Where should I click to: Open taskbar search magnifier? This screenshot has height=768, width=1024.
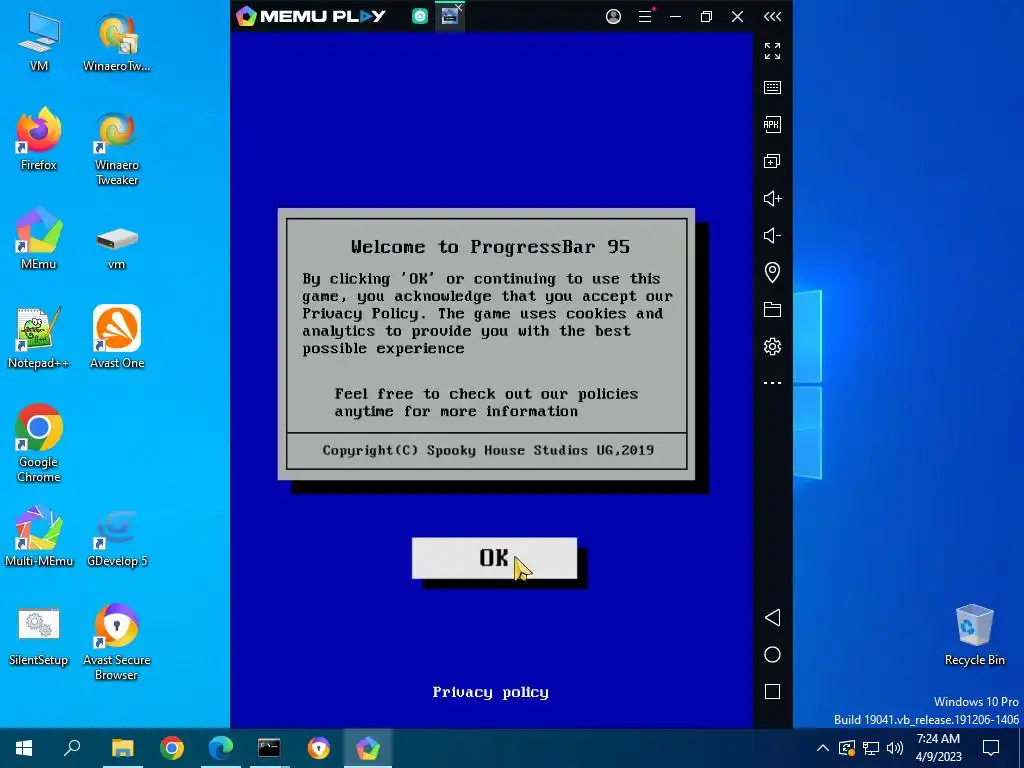coord(72,748)
